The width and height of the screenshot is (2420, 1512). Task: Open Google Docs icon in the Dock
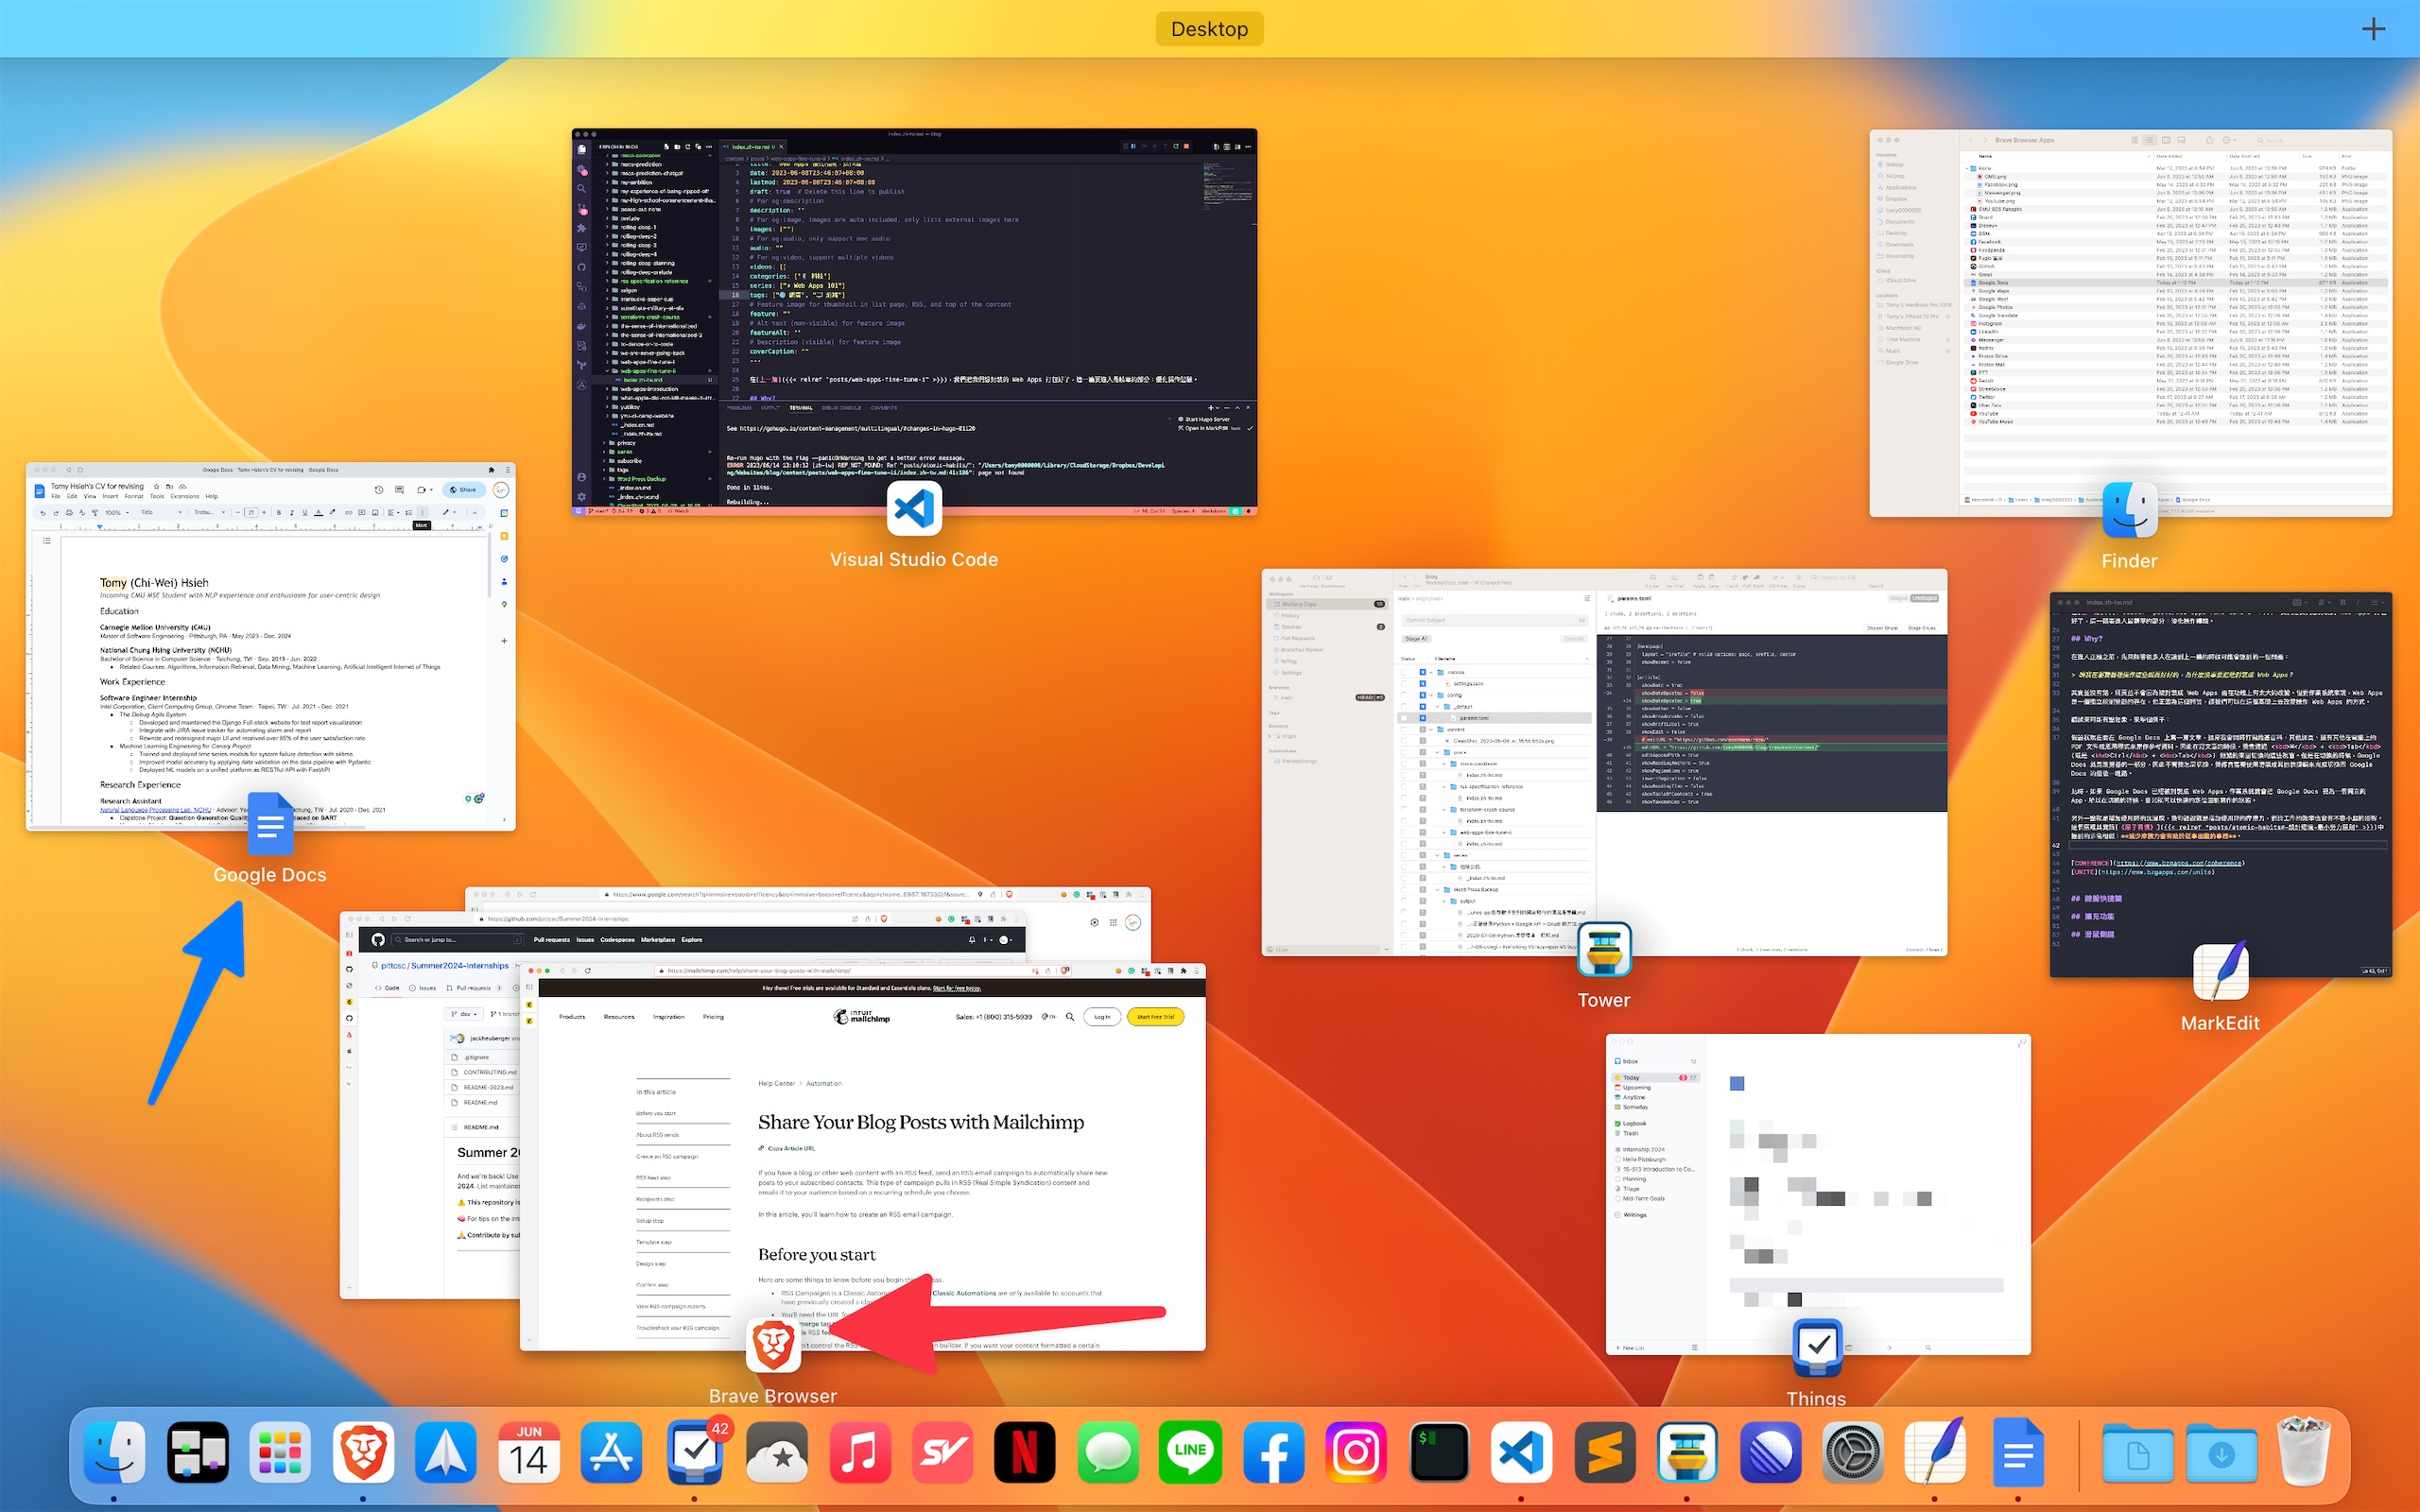[x=2018, y=1452]
